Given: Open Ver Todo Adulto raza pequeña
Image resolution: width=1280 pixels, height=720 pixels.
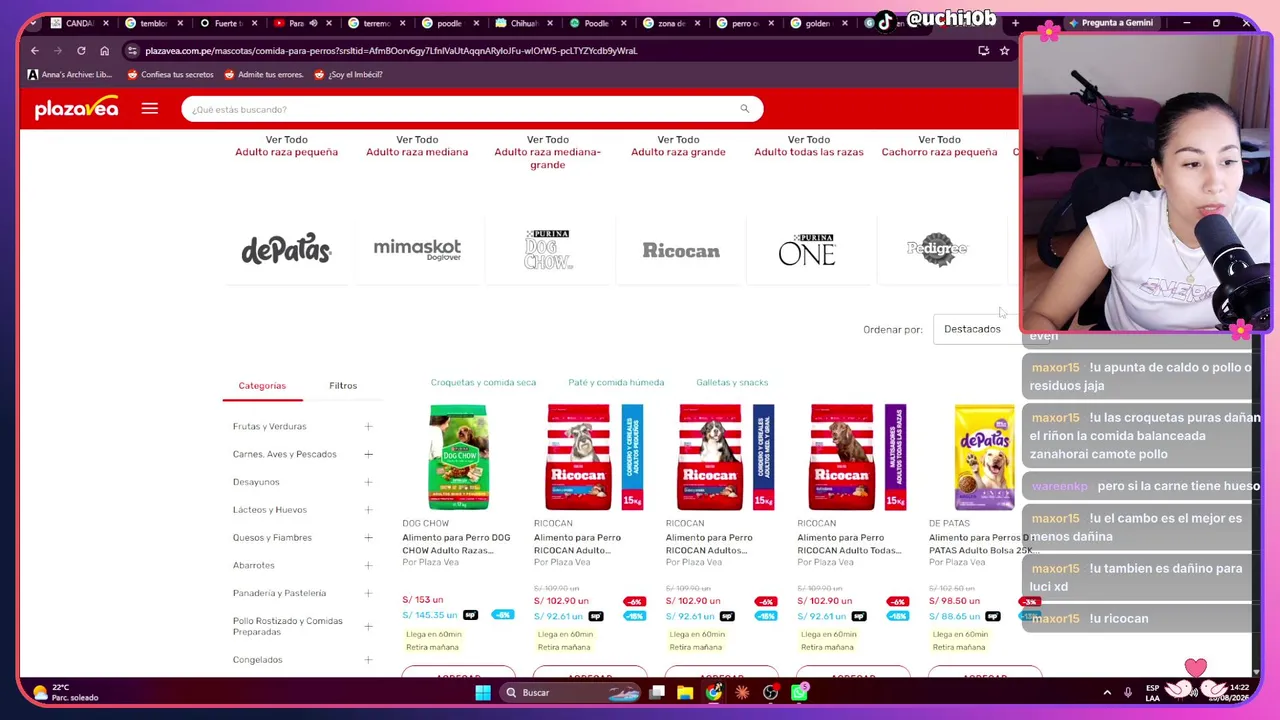Looking at the screenshot, I should (286, 146).
